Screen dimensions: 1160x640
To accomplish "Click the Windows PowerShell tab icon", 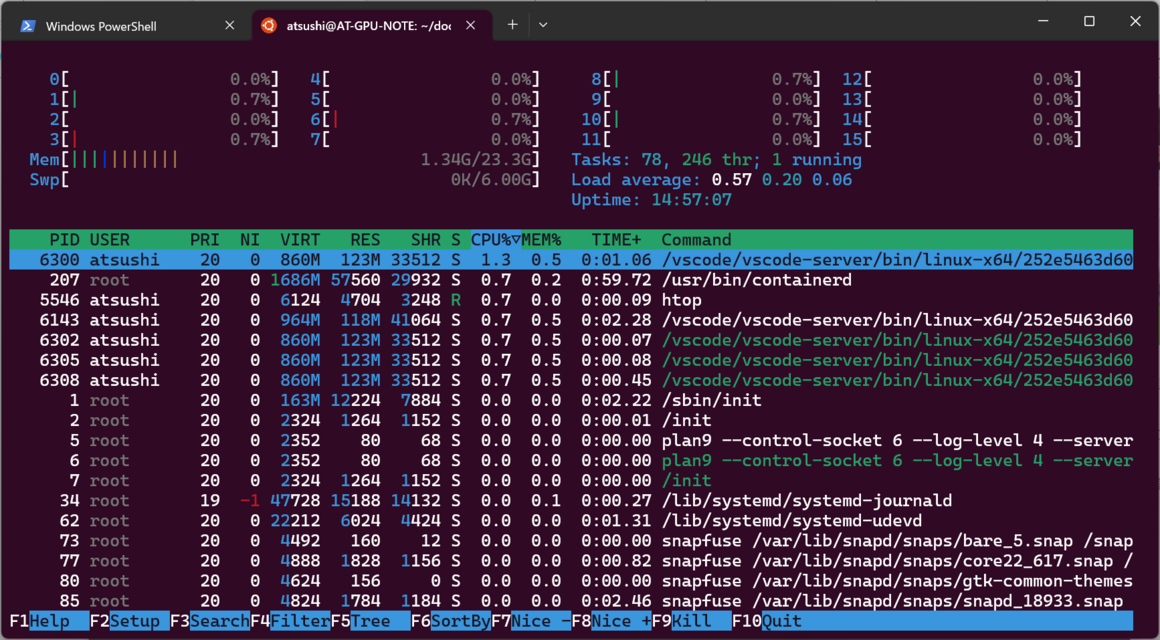I will [26, 24].
